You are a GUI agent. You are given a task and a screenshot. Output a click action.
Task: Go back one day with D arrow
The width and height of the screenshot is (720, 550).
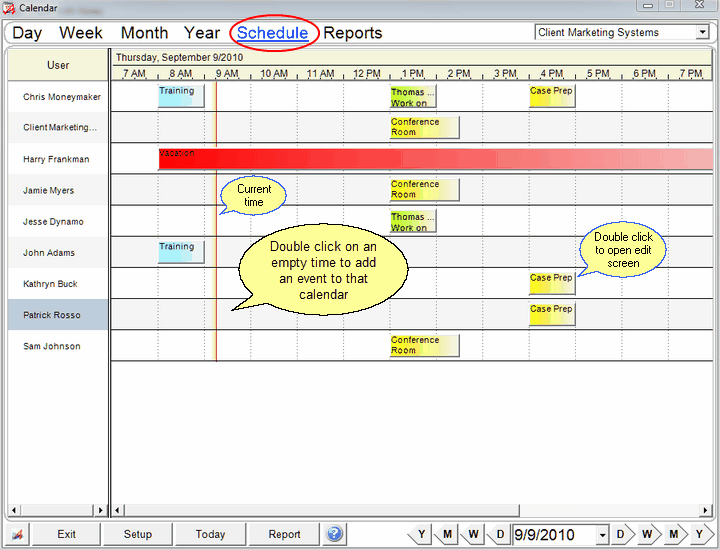(499, 534)
